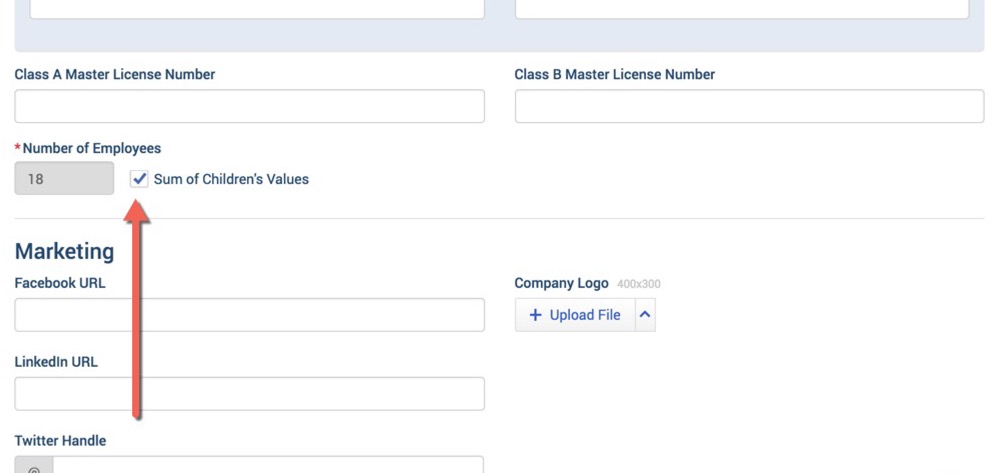Click the top-left partially visible input field
The height and width of the screenshot is (473, 998).
click(x=257, y=9)
